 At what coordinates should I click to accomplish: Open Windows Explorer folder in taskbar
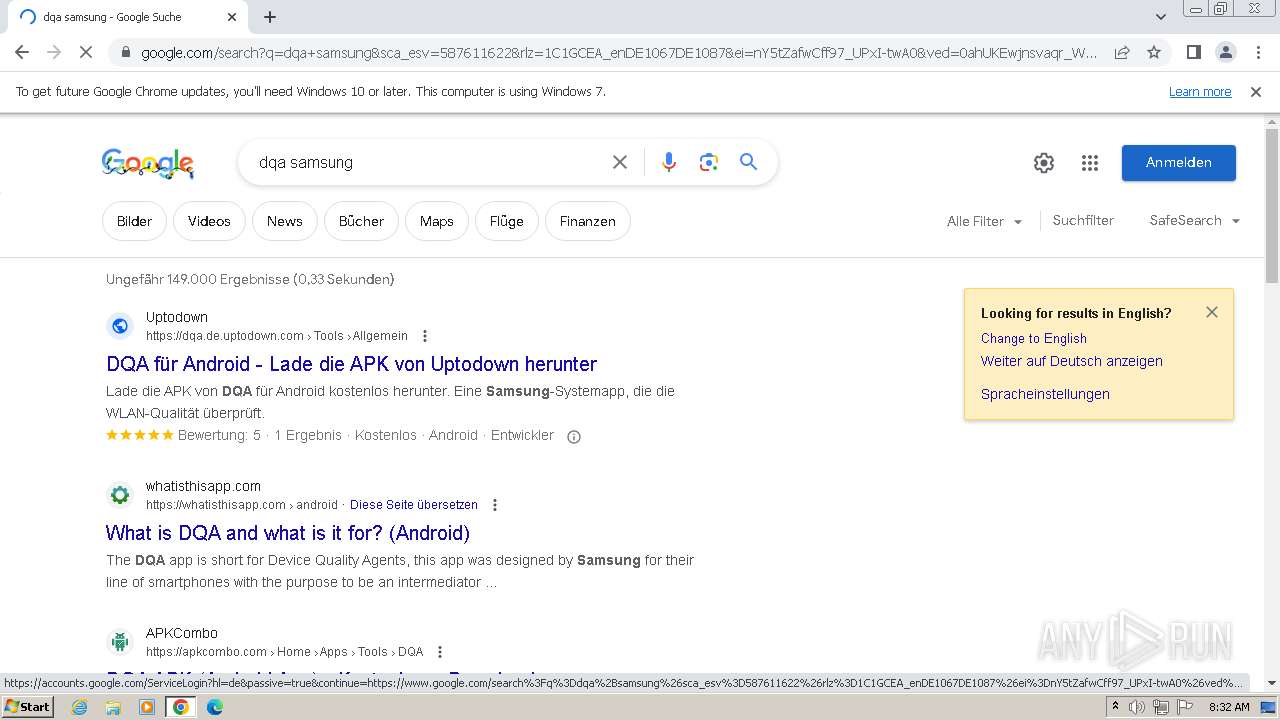(x=113, y=707)
